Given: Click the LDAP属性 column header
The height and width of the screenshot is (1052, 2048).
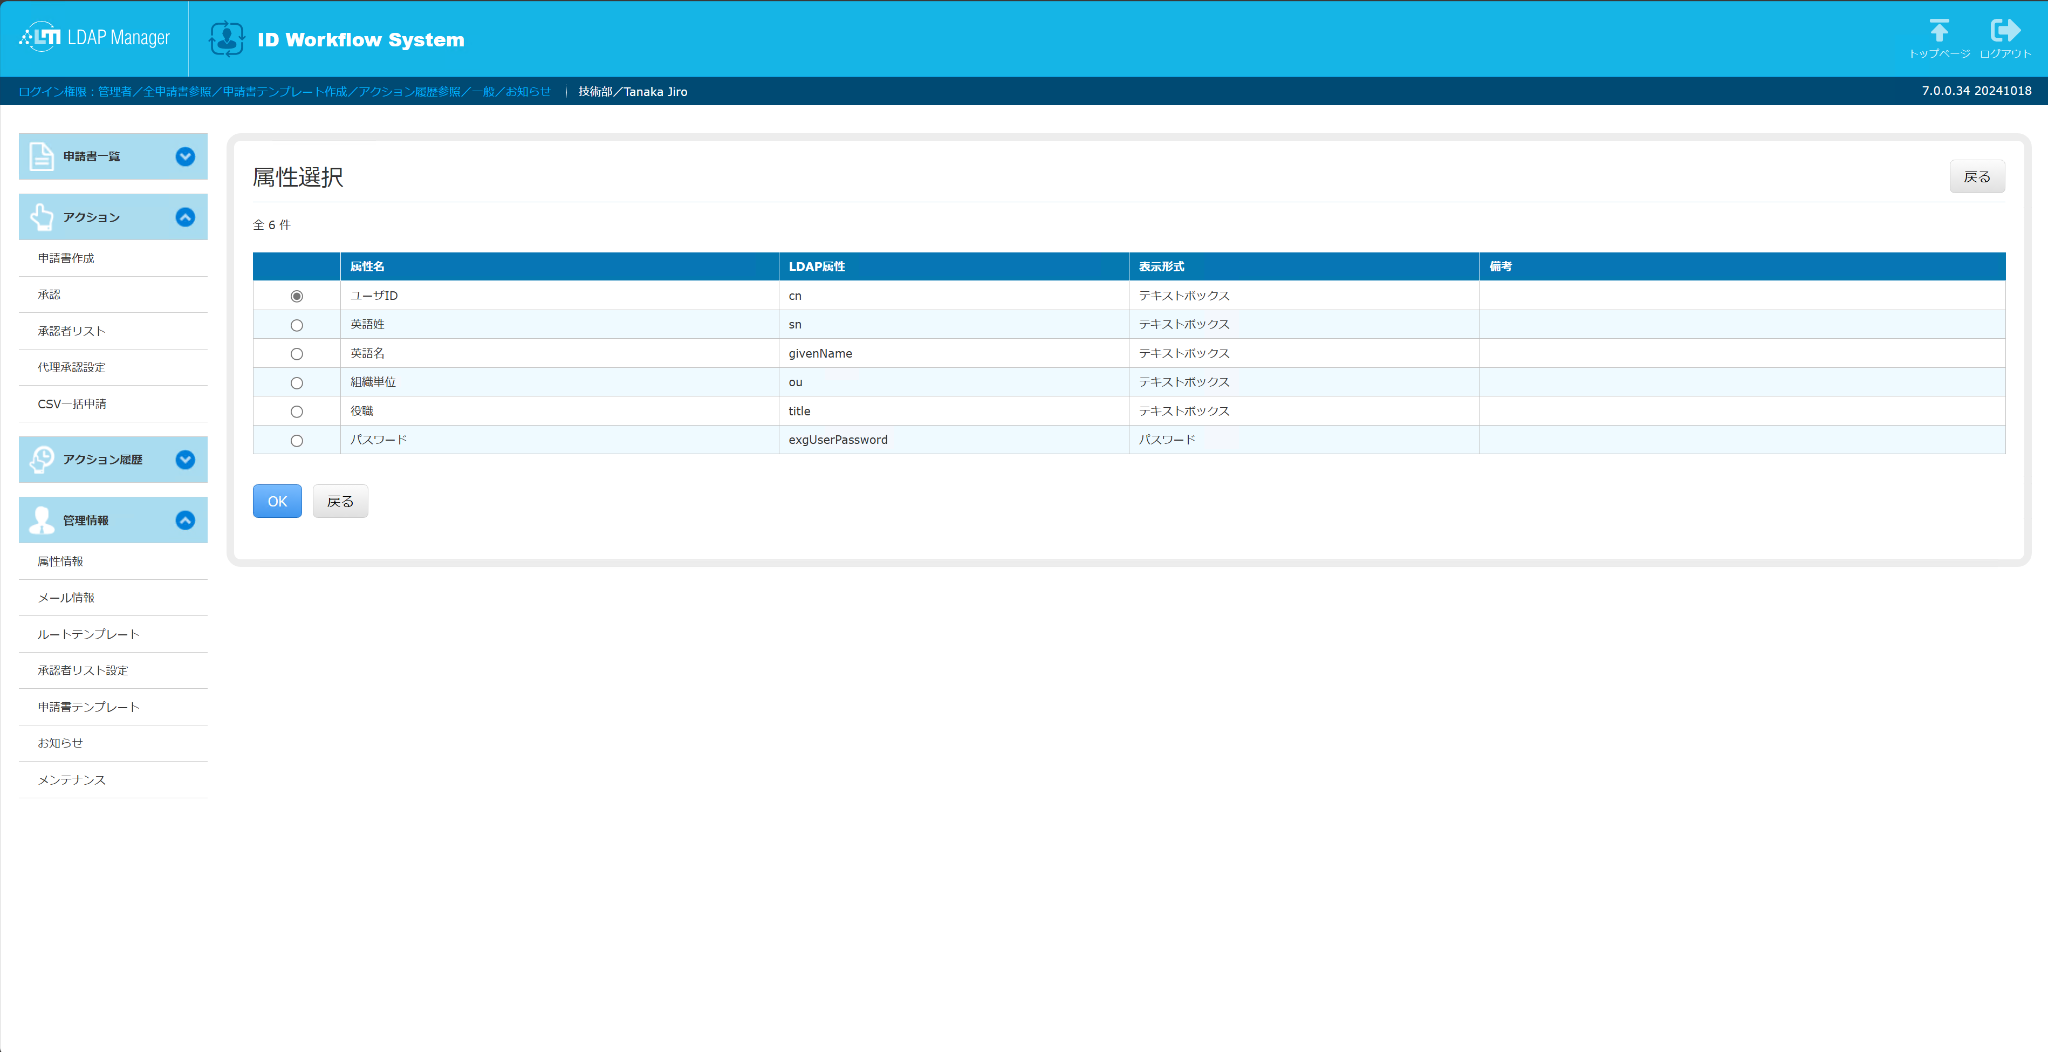Looking at the screenshot, I should (x=954, y=266).
